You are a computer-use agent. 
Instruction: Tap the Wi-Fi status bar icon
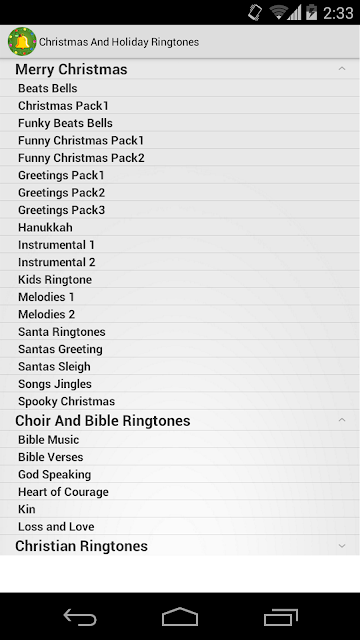pyautogui.click(x=279, y=13)
